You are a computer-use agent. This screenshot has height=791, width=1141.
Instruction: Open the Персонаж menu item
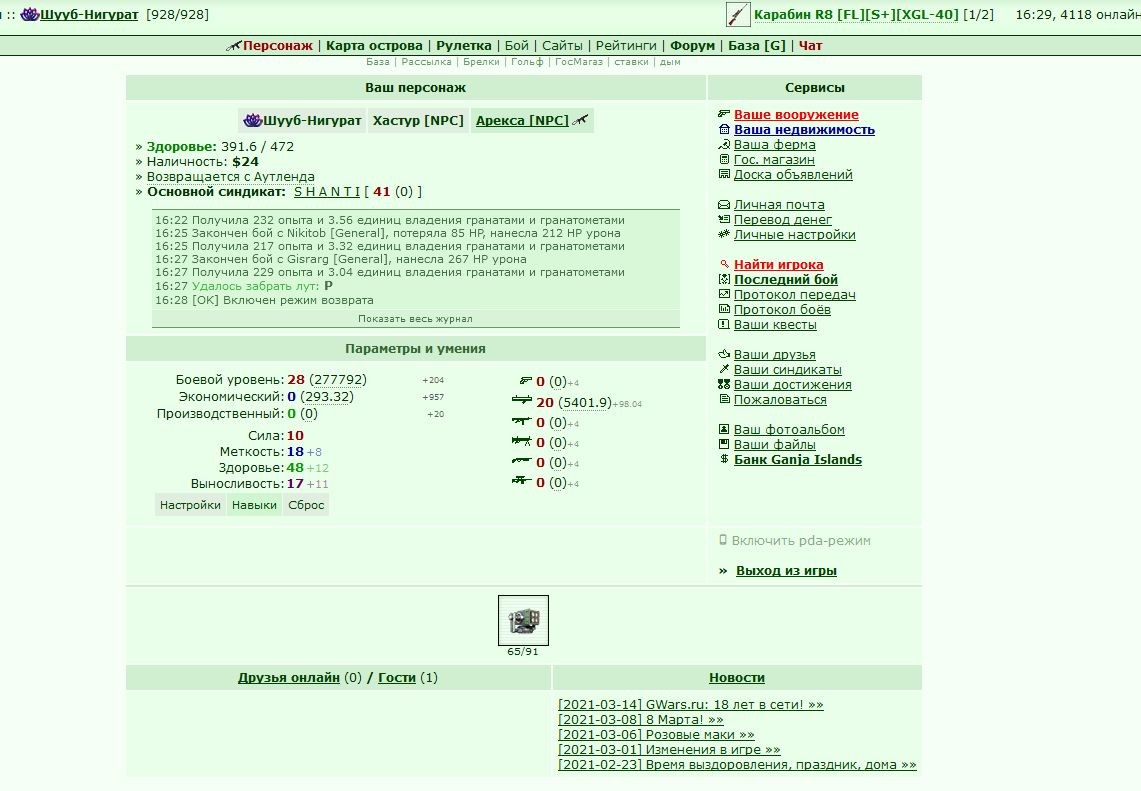tap(277, 45)
